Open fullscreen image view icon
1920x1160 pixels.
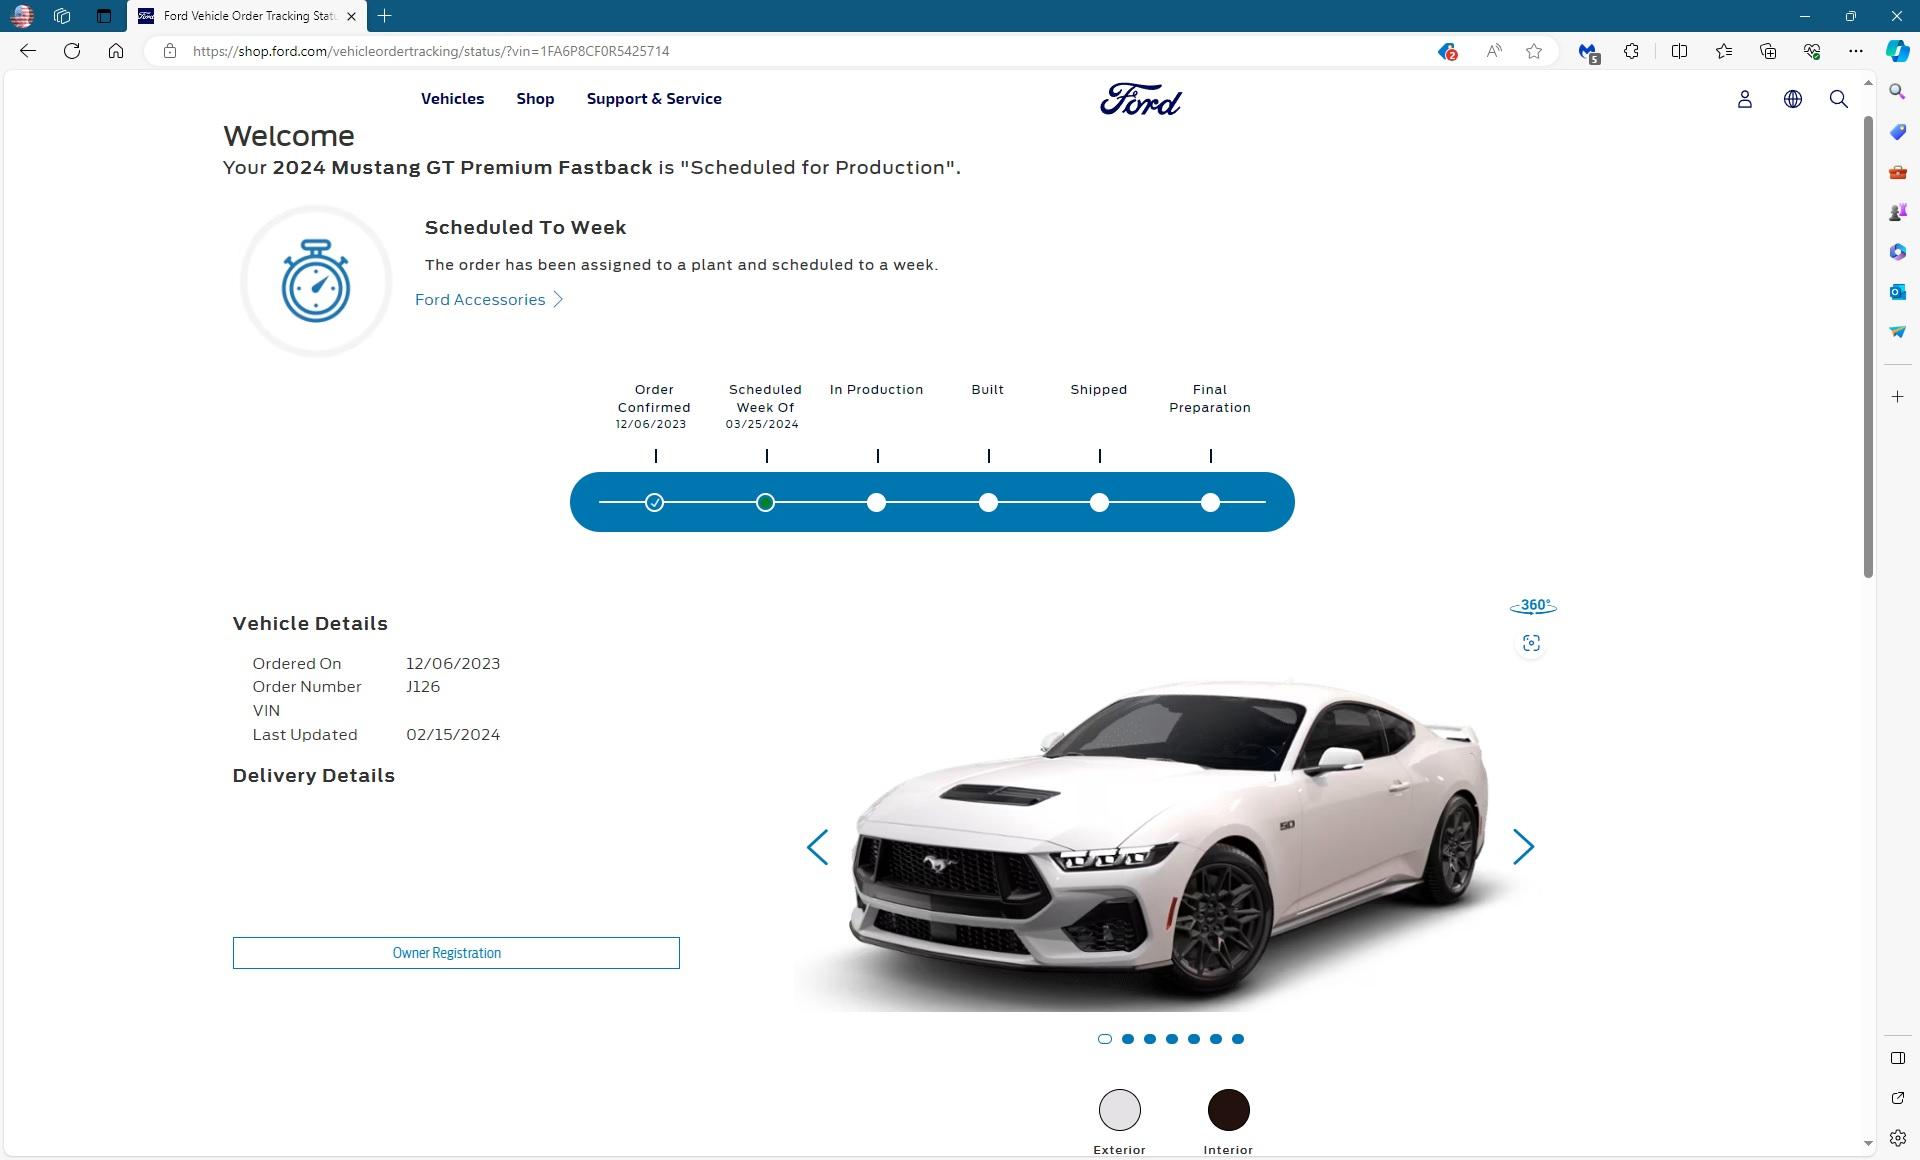1531,643
